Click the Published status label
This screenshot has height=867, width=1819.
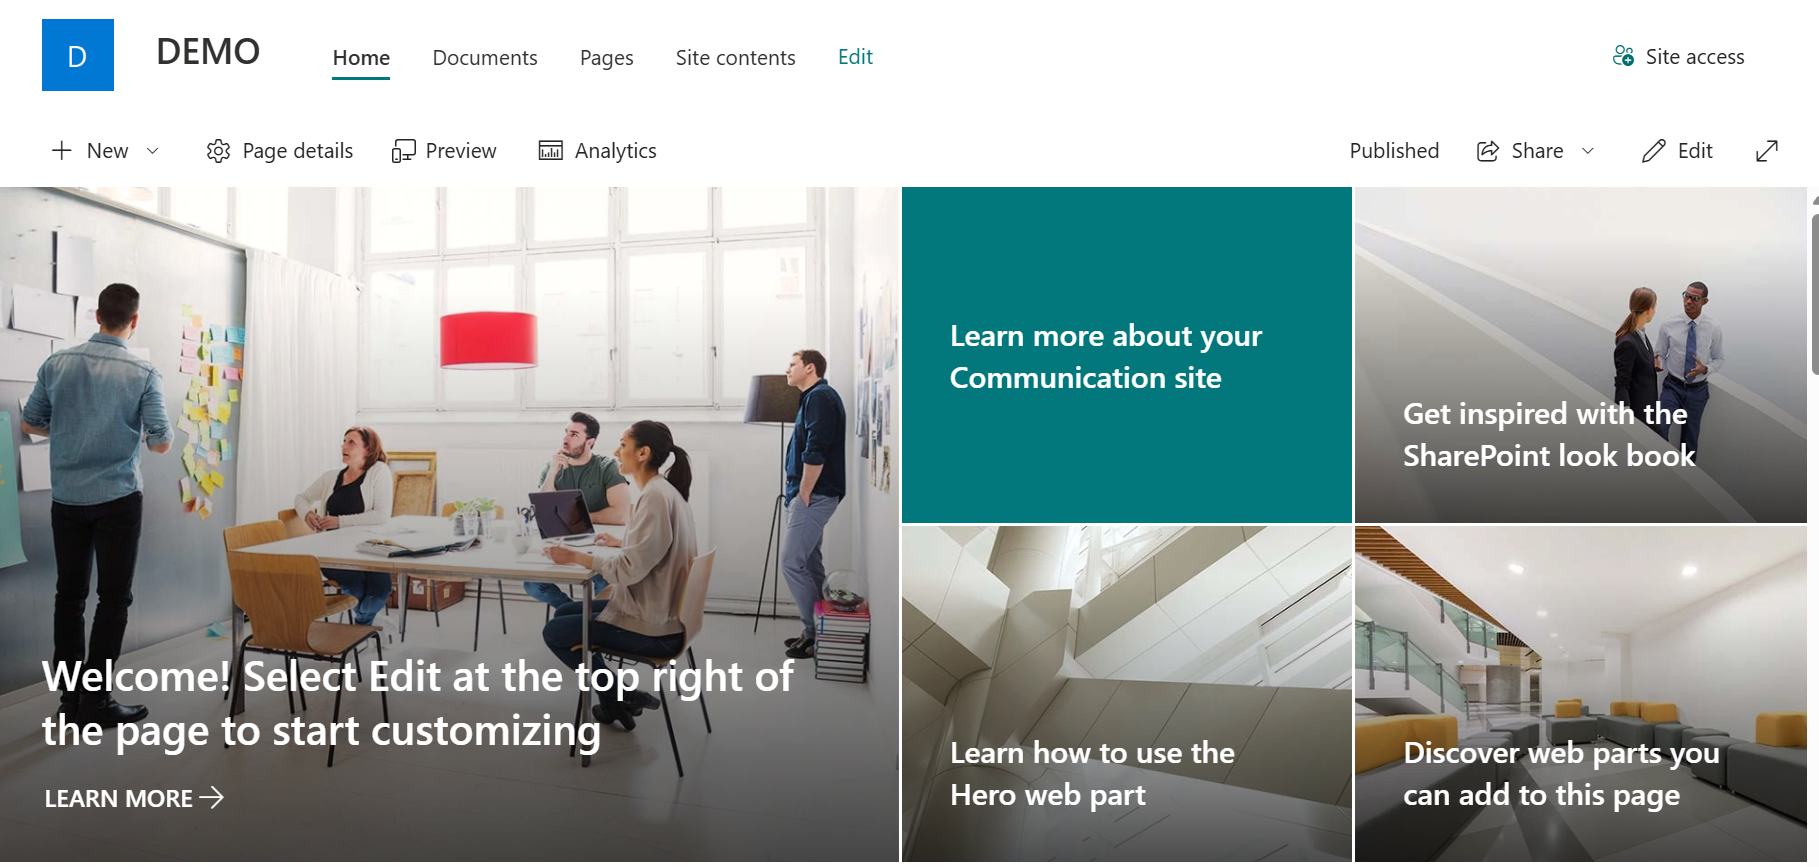(1394, 151)
